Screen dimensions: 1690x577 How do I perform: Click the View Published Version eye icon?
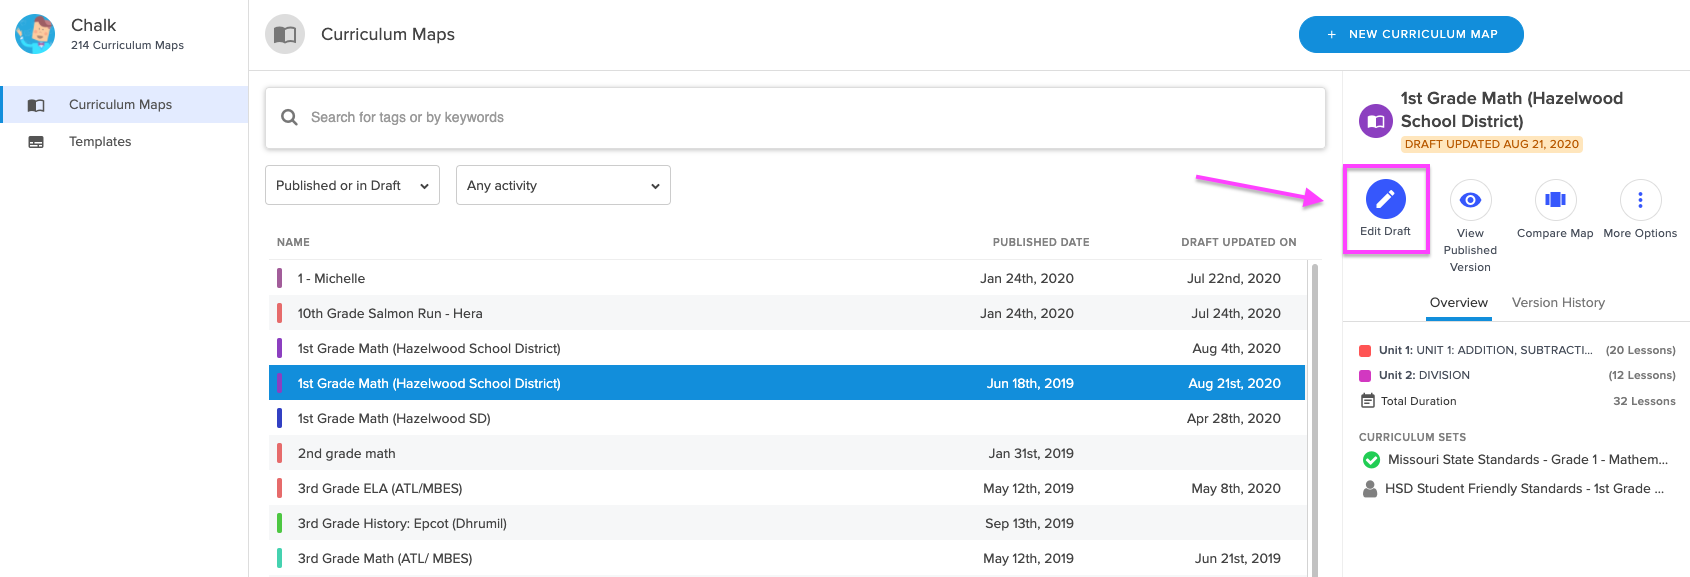1470,200
